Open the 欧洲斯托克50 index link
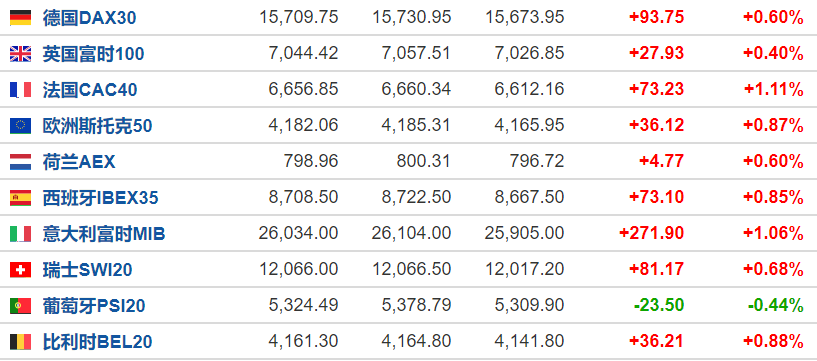Image resolution: width=817 pixels, height=361 pixels. click(97, 126)
